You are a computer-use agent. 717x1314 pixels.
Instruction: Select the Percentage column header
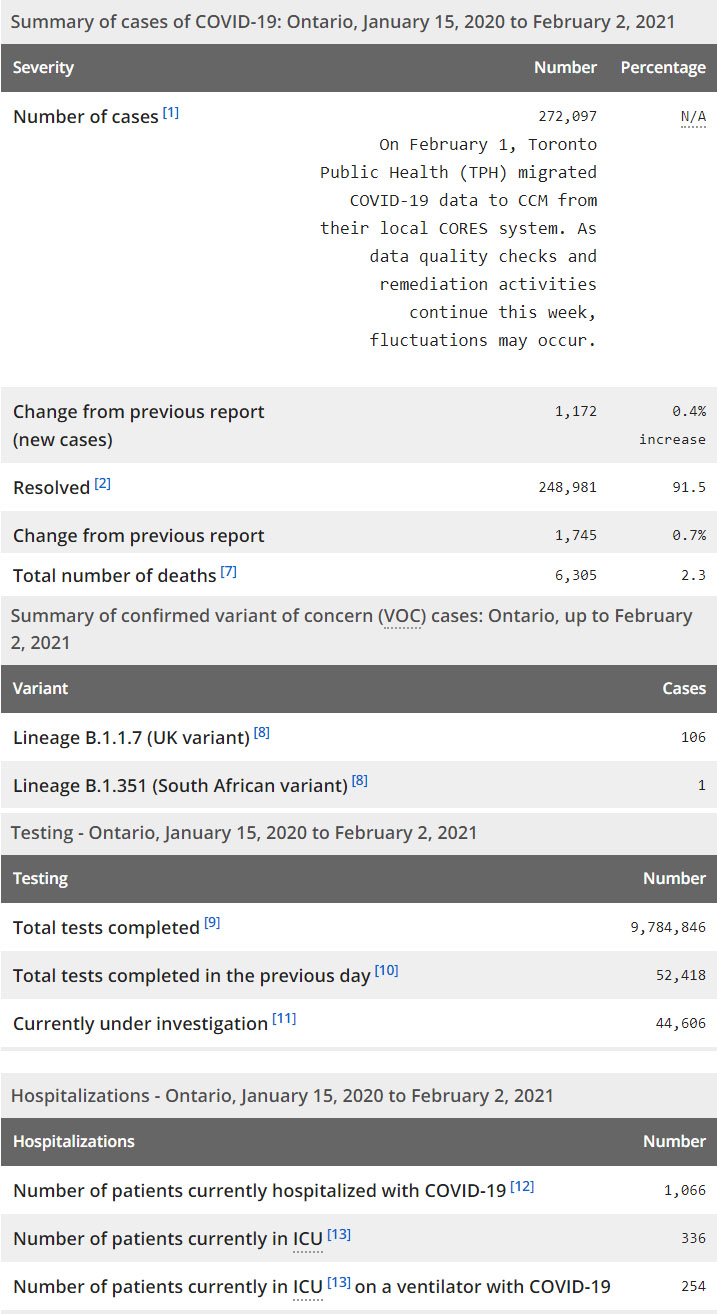pos(663,68)
